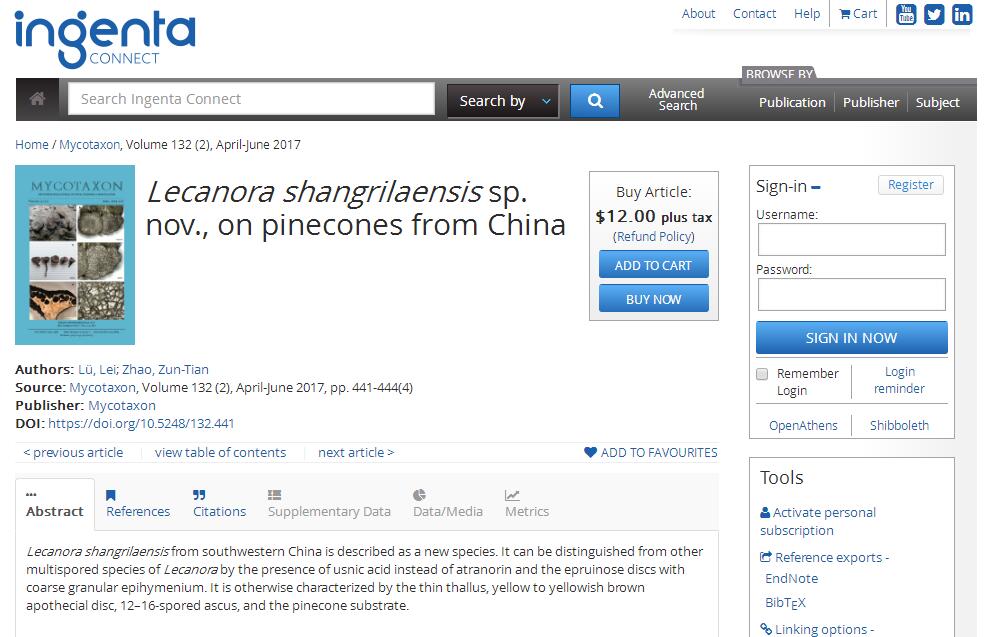Collapse the Sign-in panel toggle

816,187
